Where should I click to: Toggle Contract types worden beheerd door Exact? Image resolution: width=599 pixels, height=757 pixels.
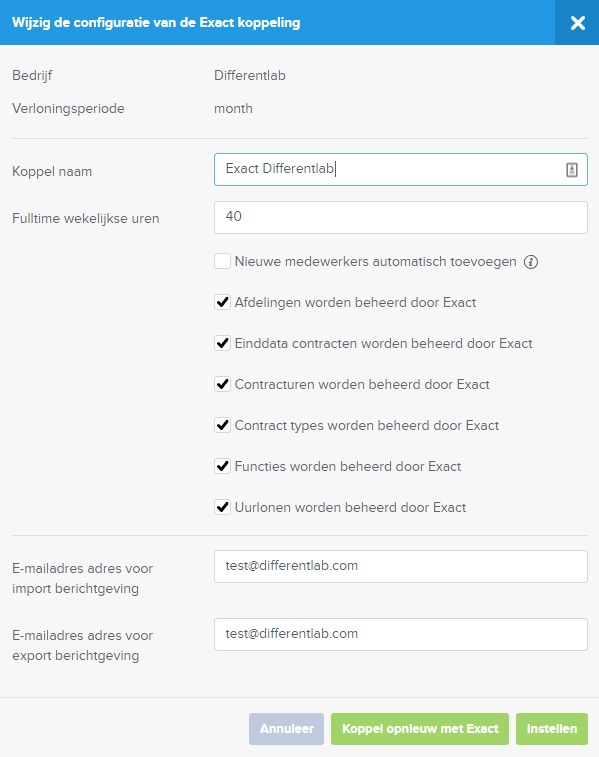click(x=222, y=425)
